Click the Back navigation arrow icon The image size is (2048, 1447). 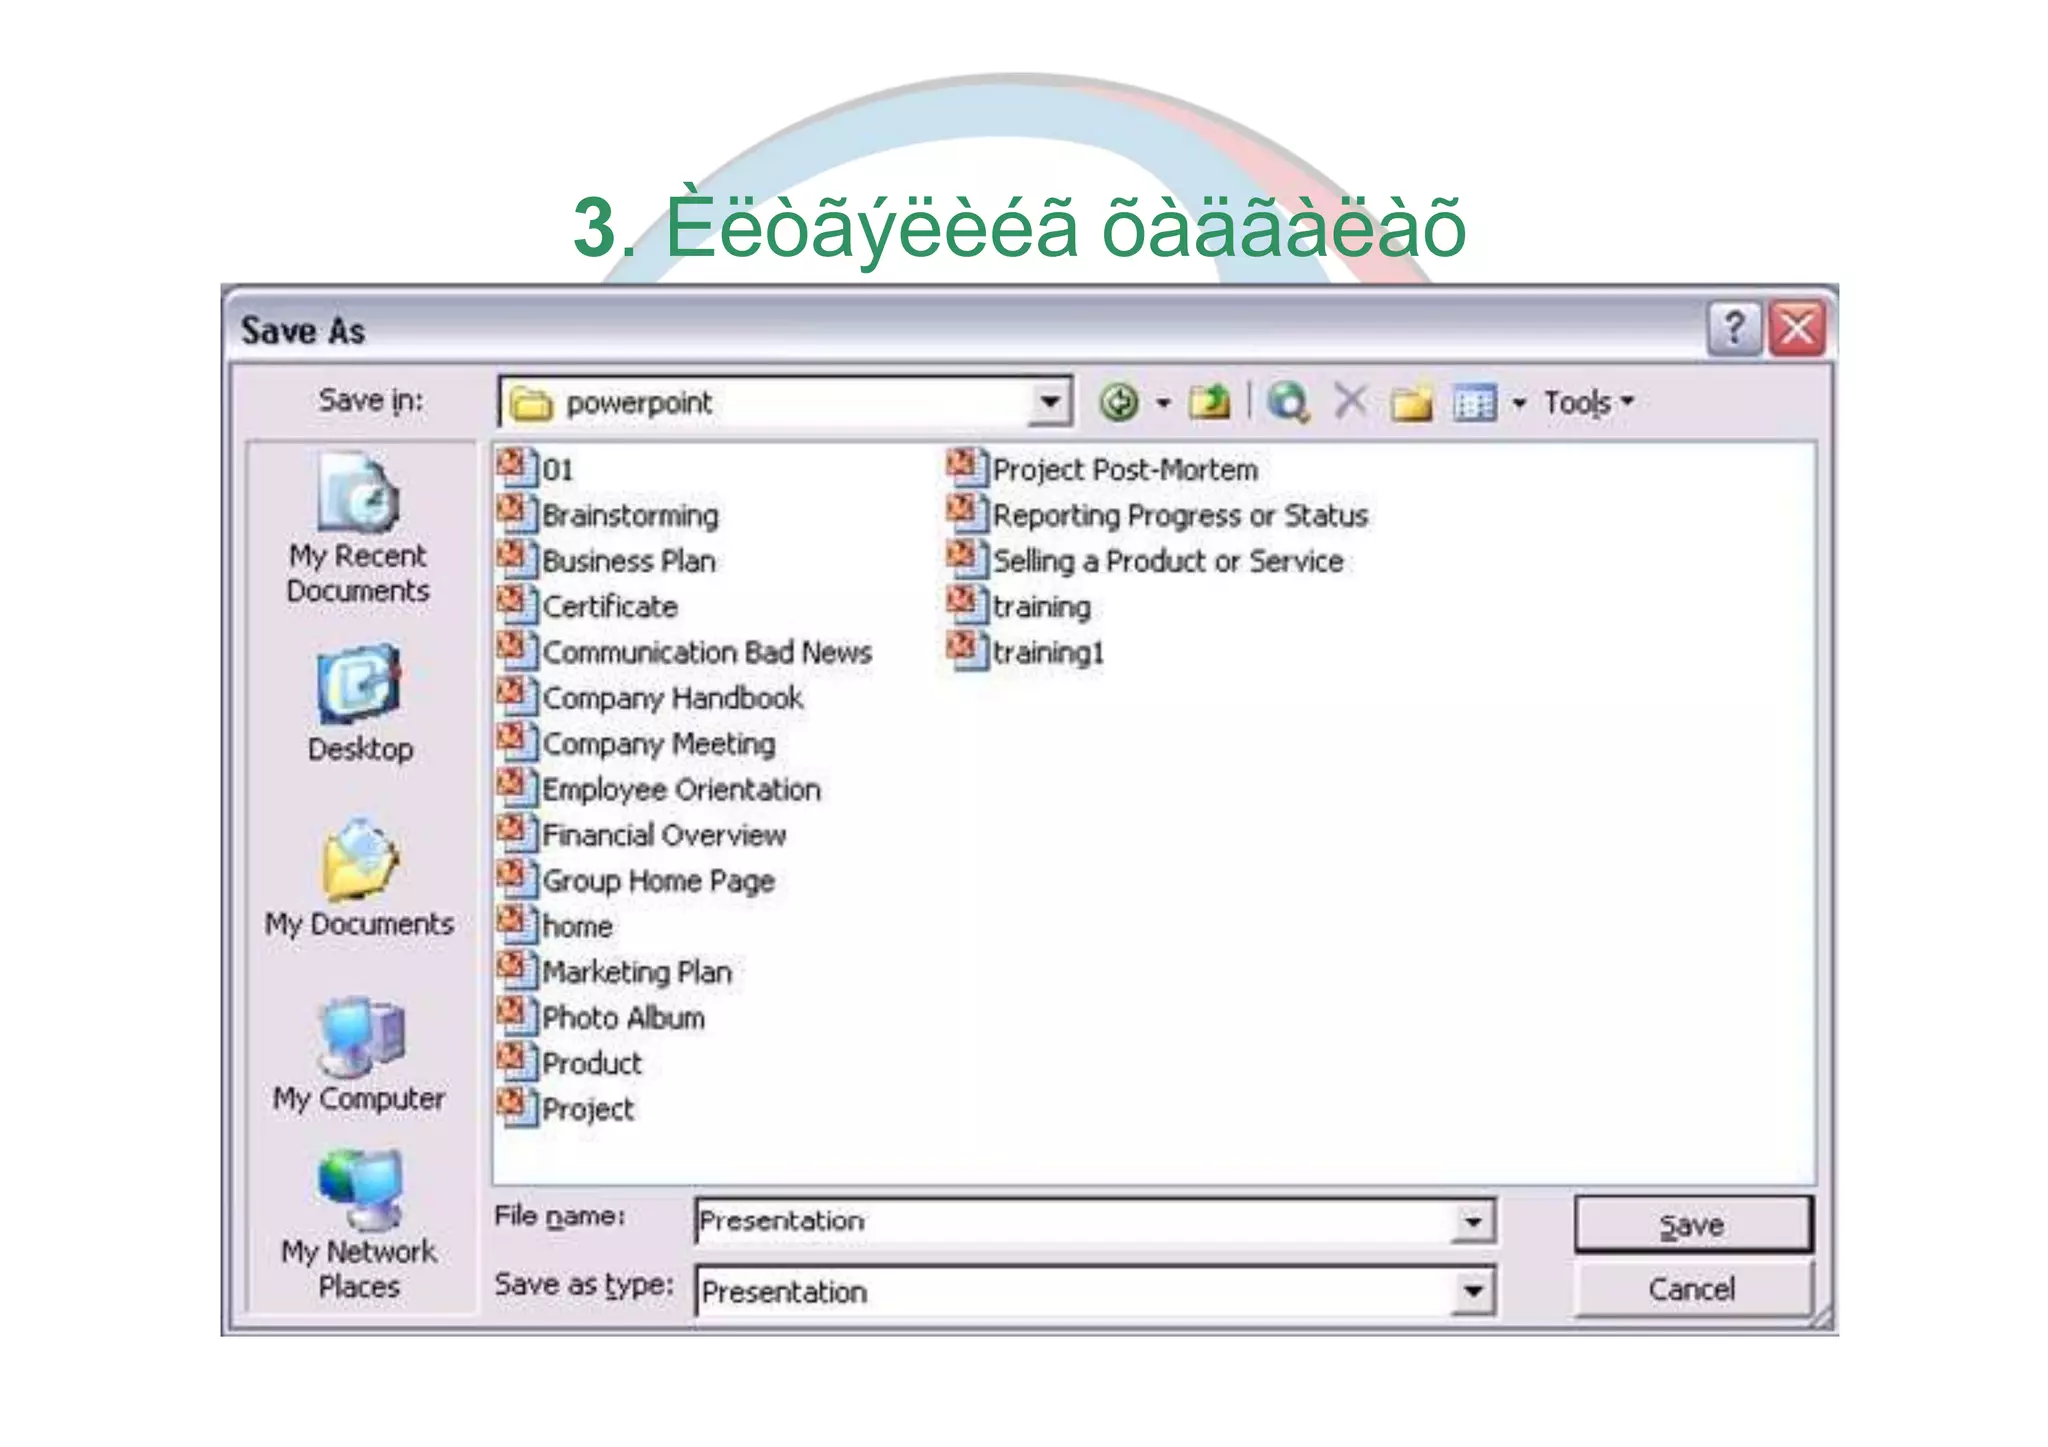(1118, 402)
